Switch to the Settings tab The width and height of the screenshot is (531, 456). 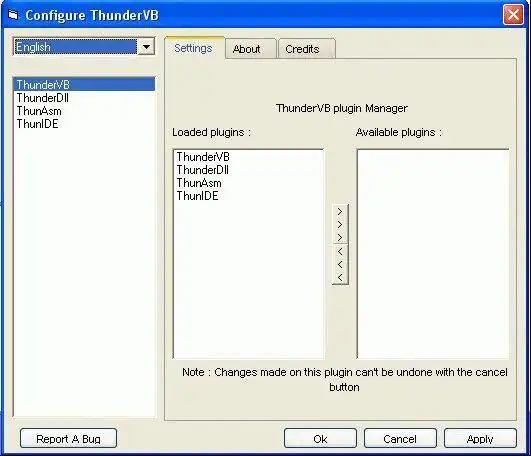pyautogui.click(x=194, y=48)
